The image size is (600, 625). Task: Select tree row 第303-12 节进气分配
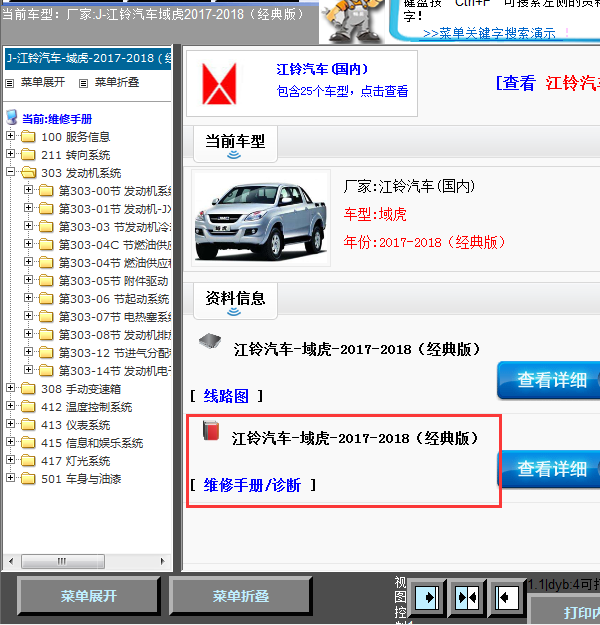point(115,353)
